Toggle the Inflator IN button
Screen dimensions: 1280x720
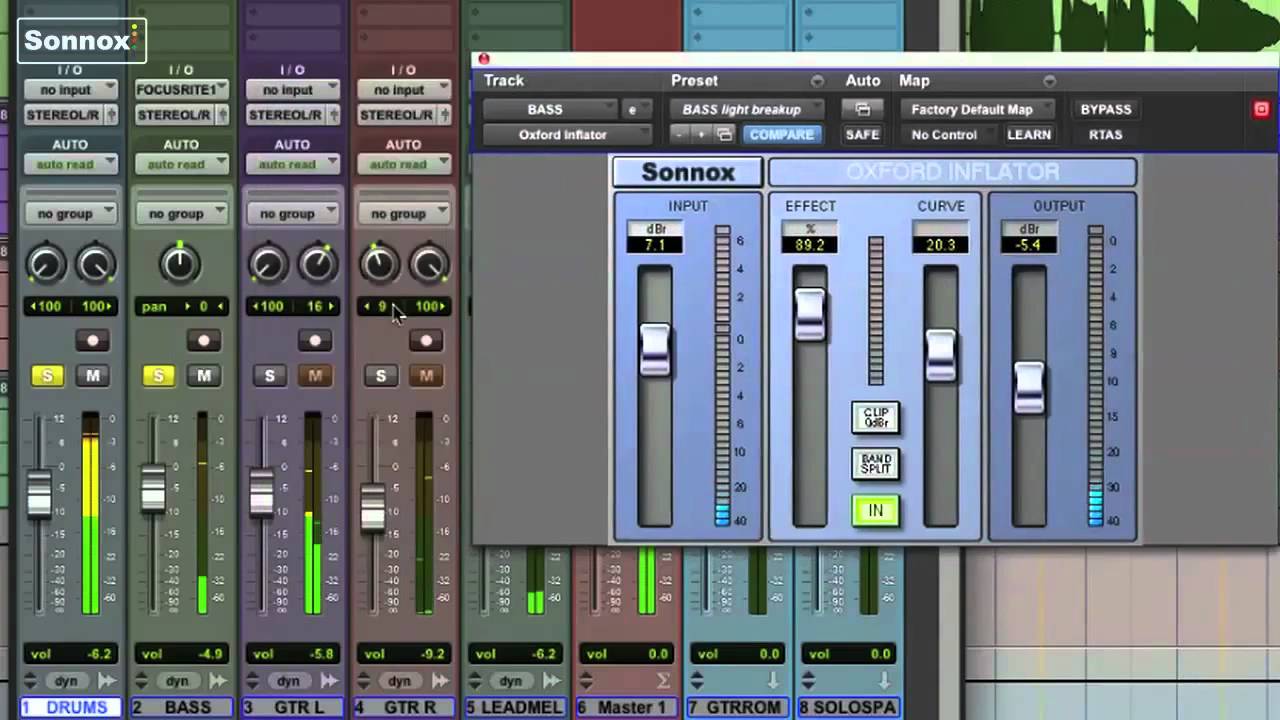click(x=875, y=511)
